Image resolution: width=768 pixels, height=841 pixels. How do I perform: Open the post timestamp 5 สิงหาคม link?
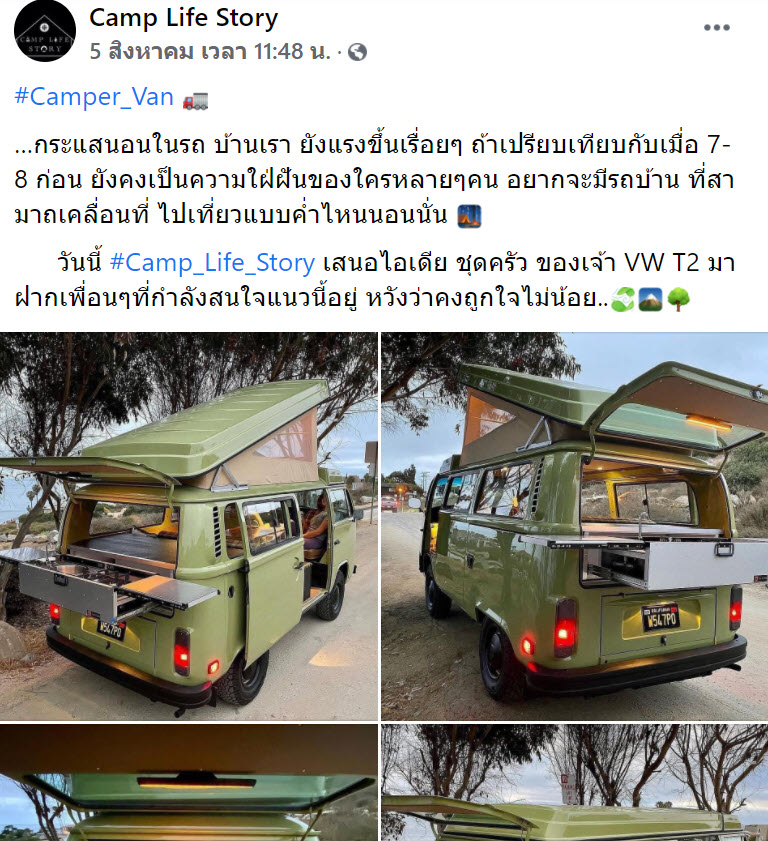click(210, 51)
